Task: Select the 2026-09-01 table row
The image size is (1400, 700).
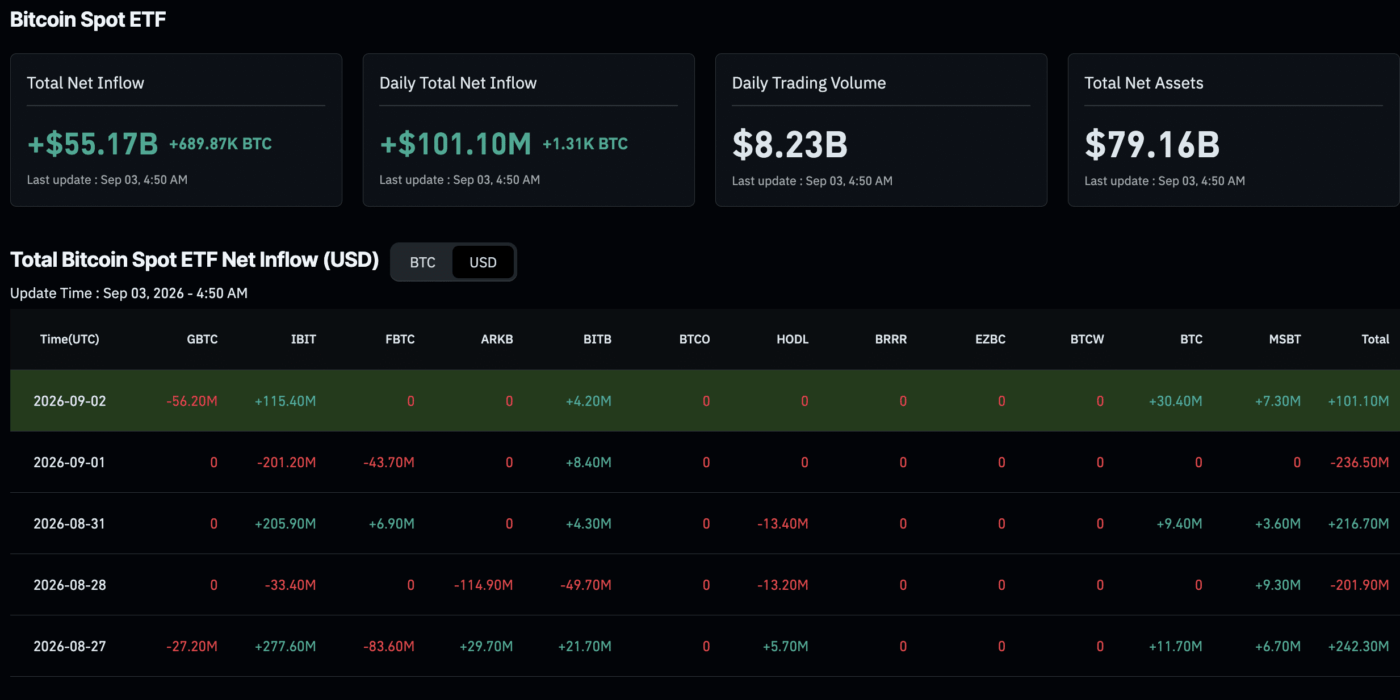Action: pos(705,462)
